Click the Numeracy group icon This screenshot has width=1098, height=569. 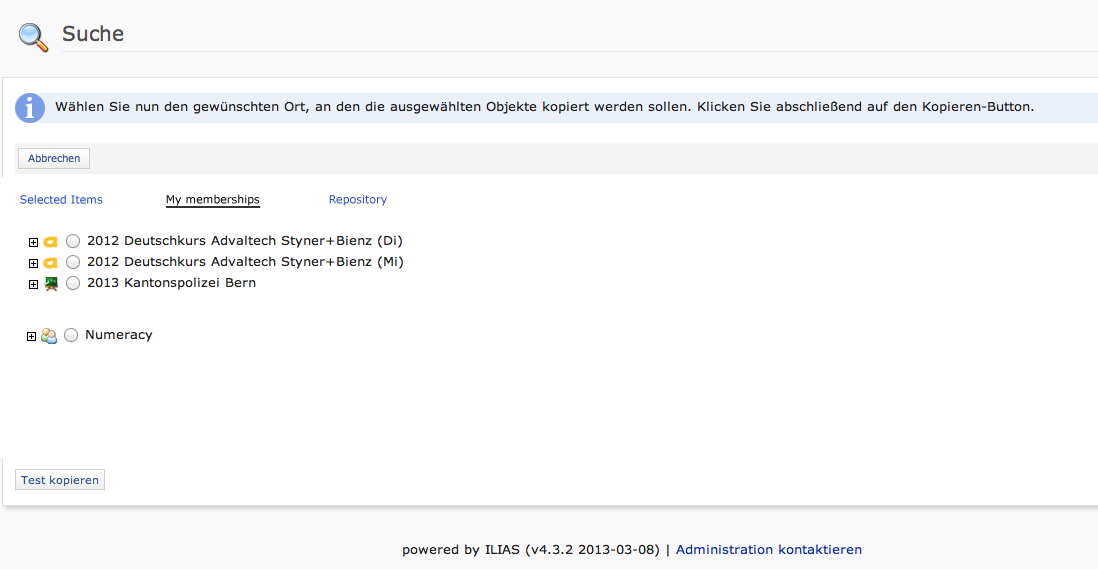point(49,336)
